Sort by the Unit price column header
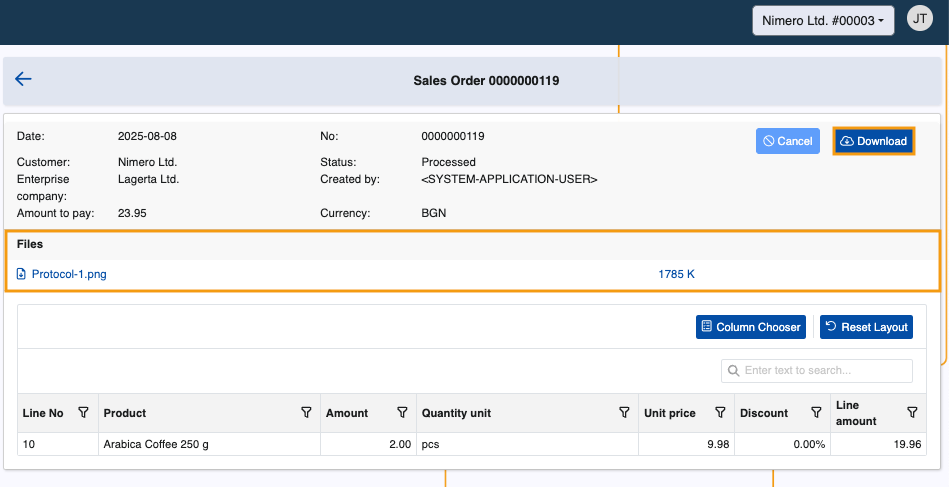The image size is (949, 487). click(x=670, y=413)
